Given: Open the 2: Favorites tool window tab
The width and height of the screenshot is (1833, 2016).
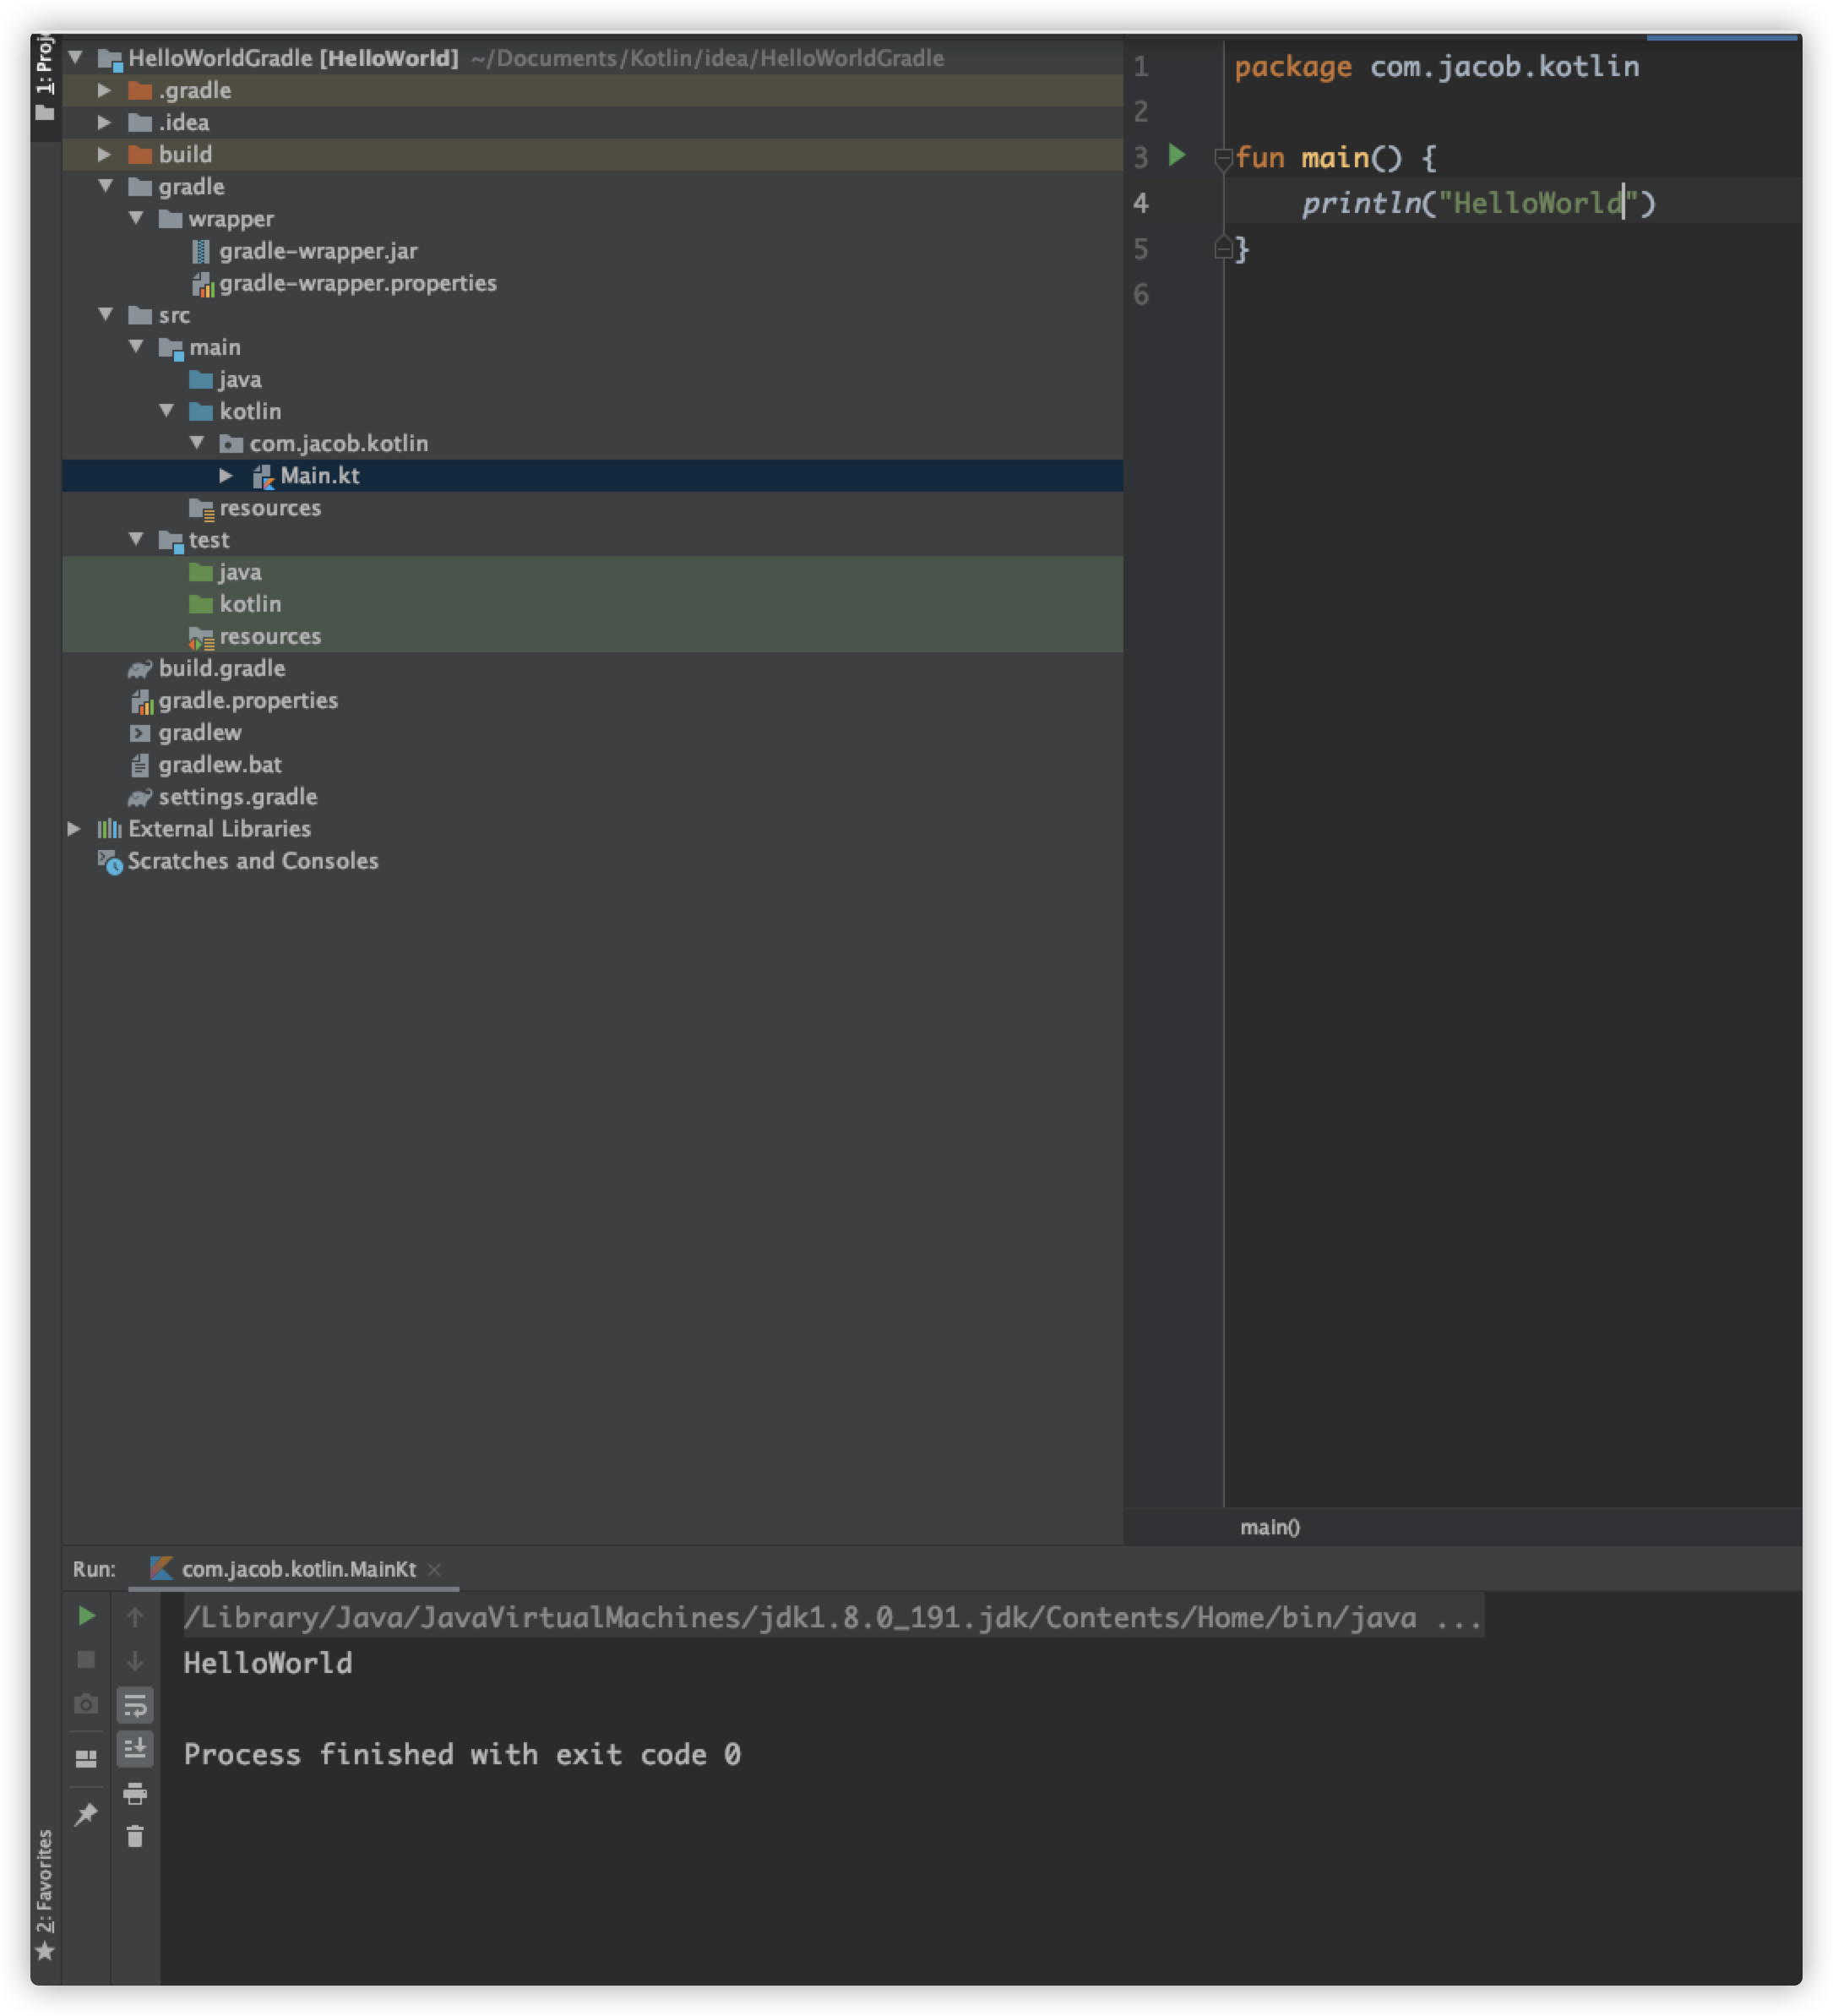Looking at the screenshot, I should 45,1890.
